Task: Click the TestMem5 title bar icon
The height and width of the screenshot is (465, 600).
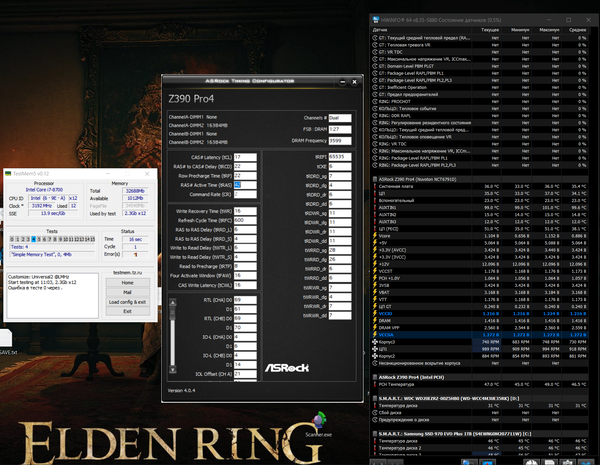Action: pos(8,173)
